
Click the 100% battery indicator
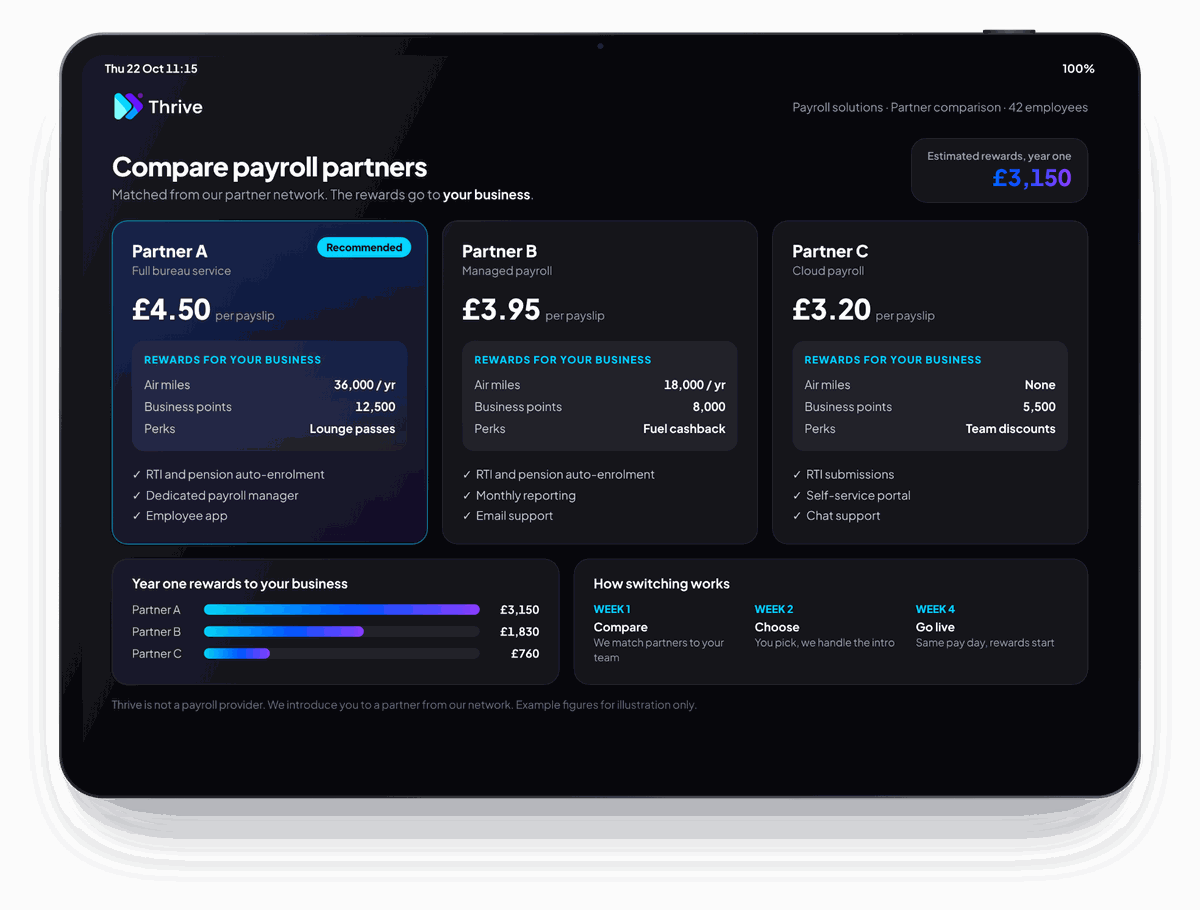pyautogui.click(x=1078, y=69)
